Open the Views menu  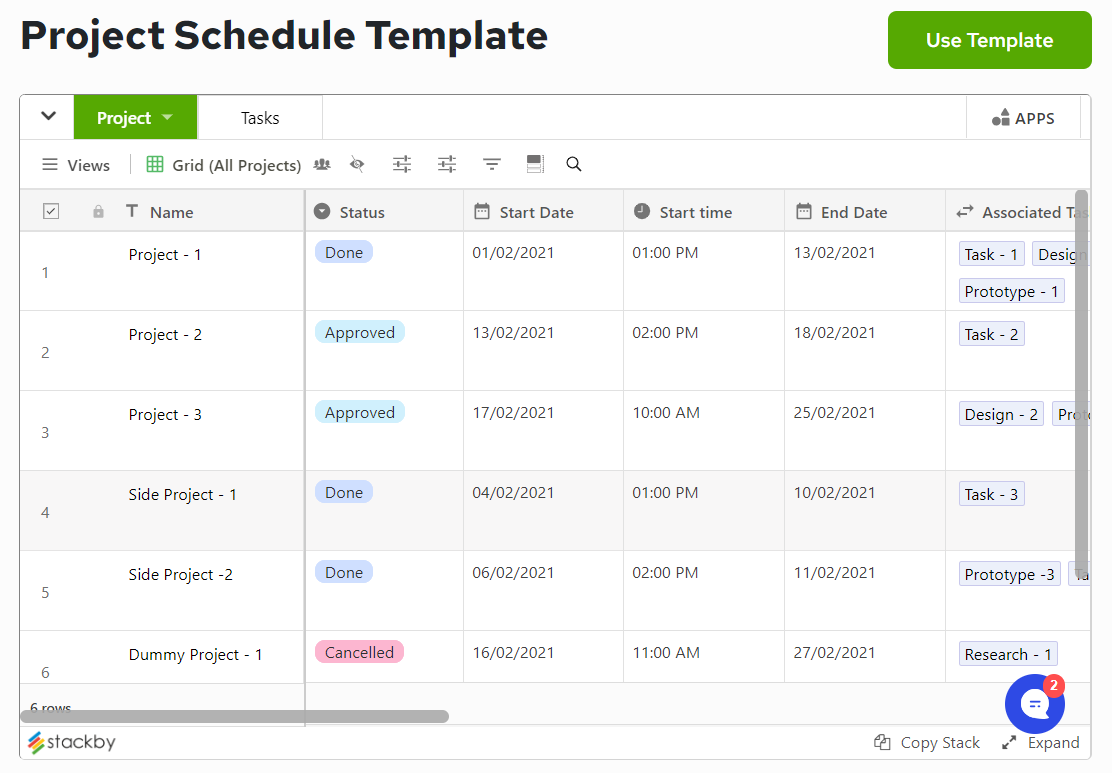(x=75, y=164)
